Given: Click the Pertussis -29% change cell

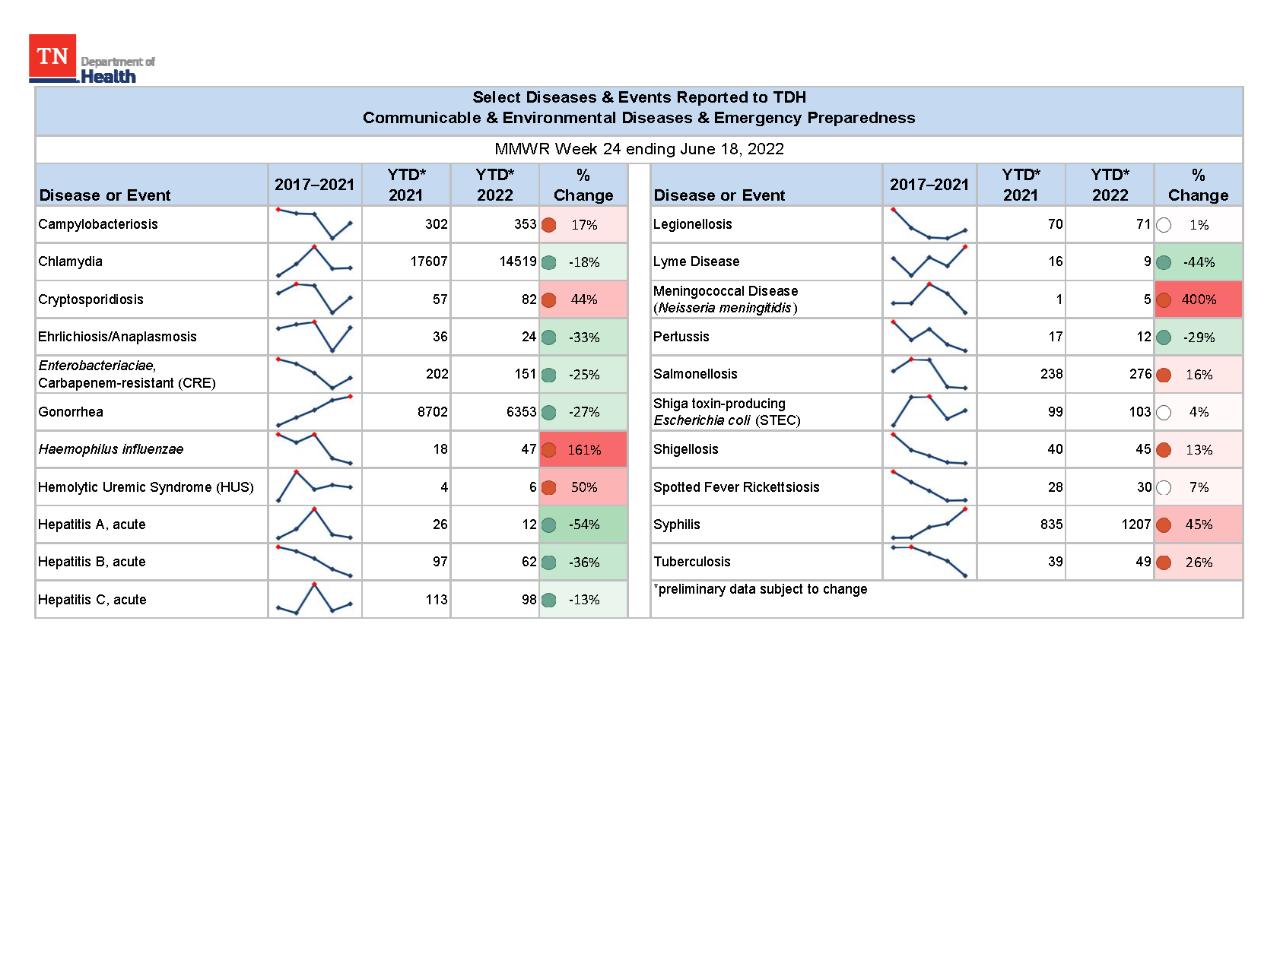Looking at the screenshot, I should [x=1198, y=337].
